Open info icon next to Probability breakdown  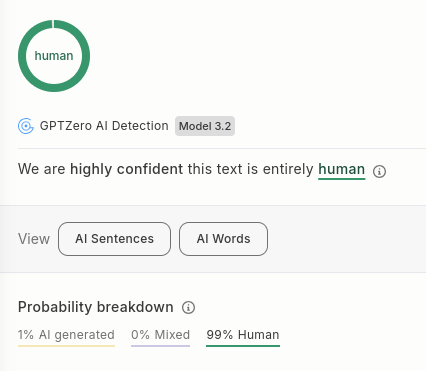[188, 307]
